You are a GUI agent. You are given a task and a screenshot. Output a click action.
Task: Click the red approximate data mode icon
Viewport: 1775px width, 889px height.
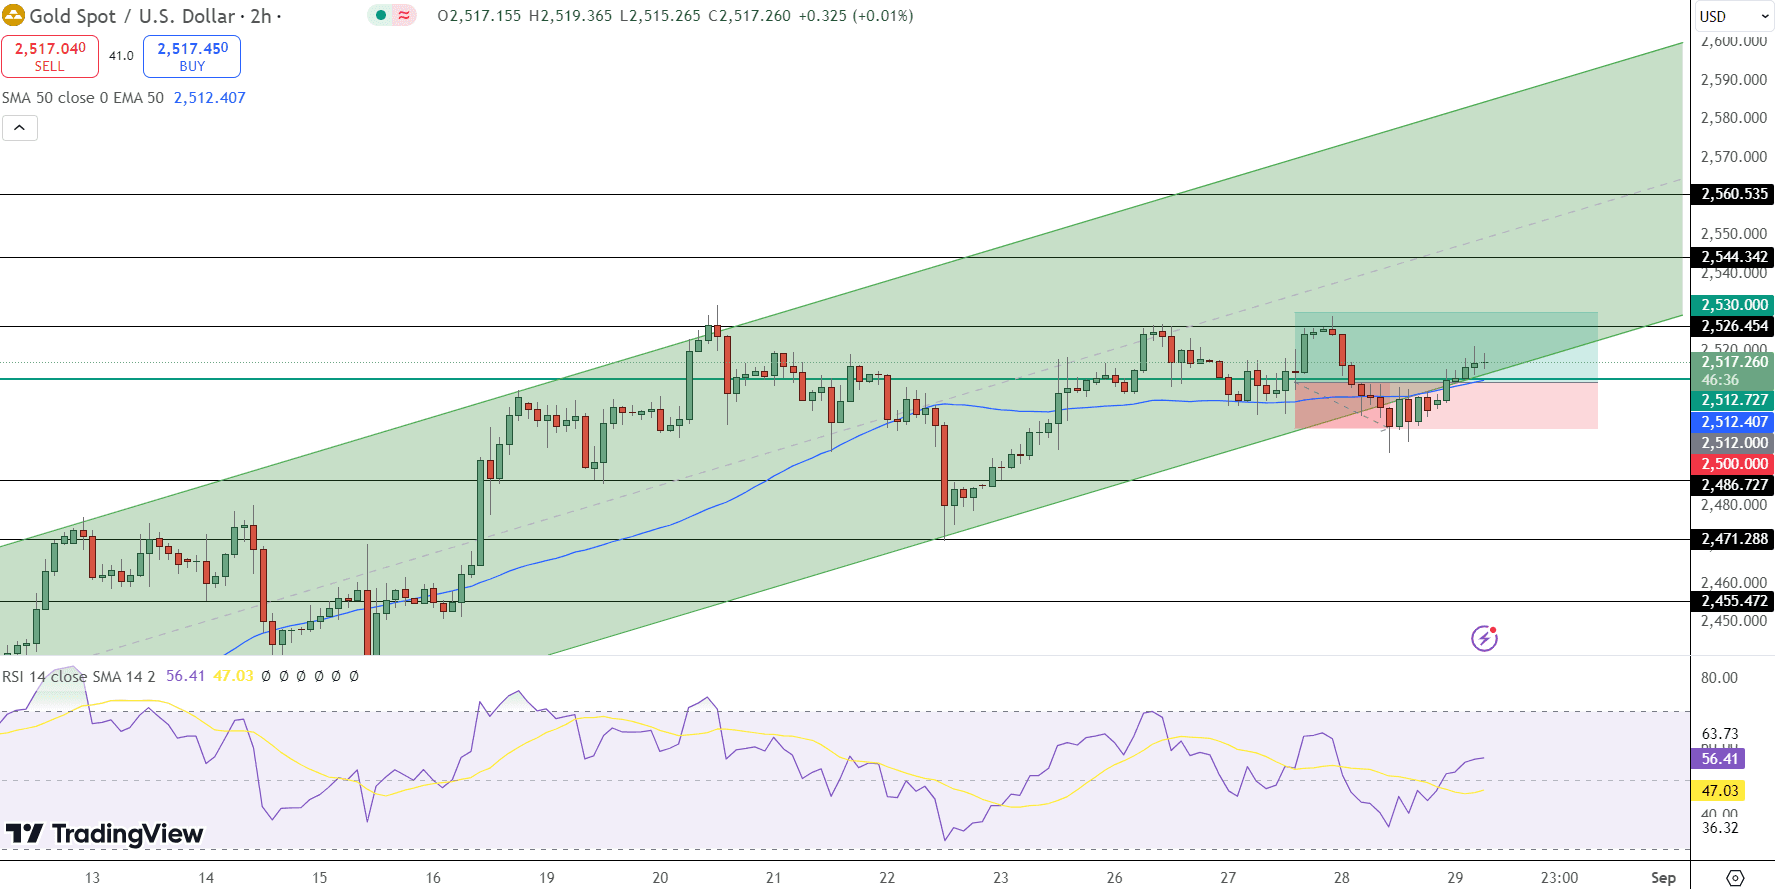(404, 15)
